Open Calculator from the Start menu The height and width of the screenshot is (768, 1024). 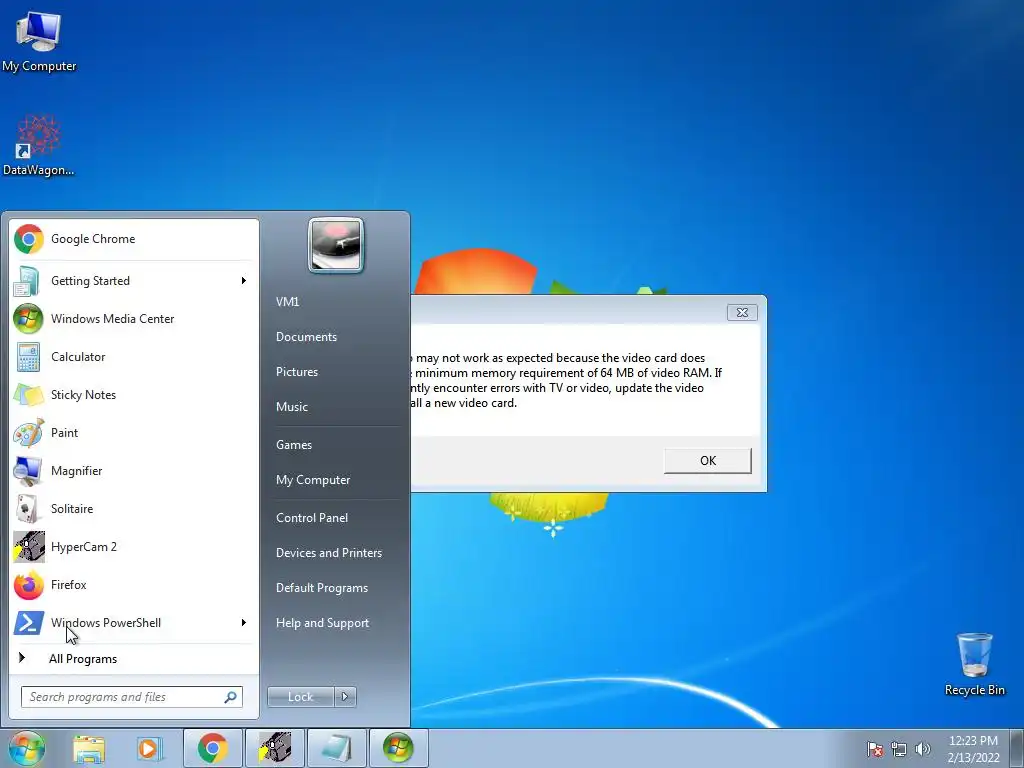click(x=134, y=357)
